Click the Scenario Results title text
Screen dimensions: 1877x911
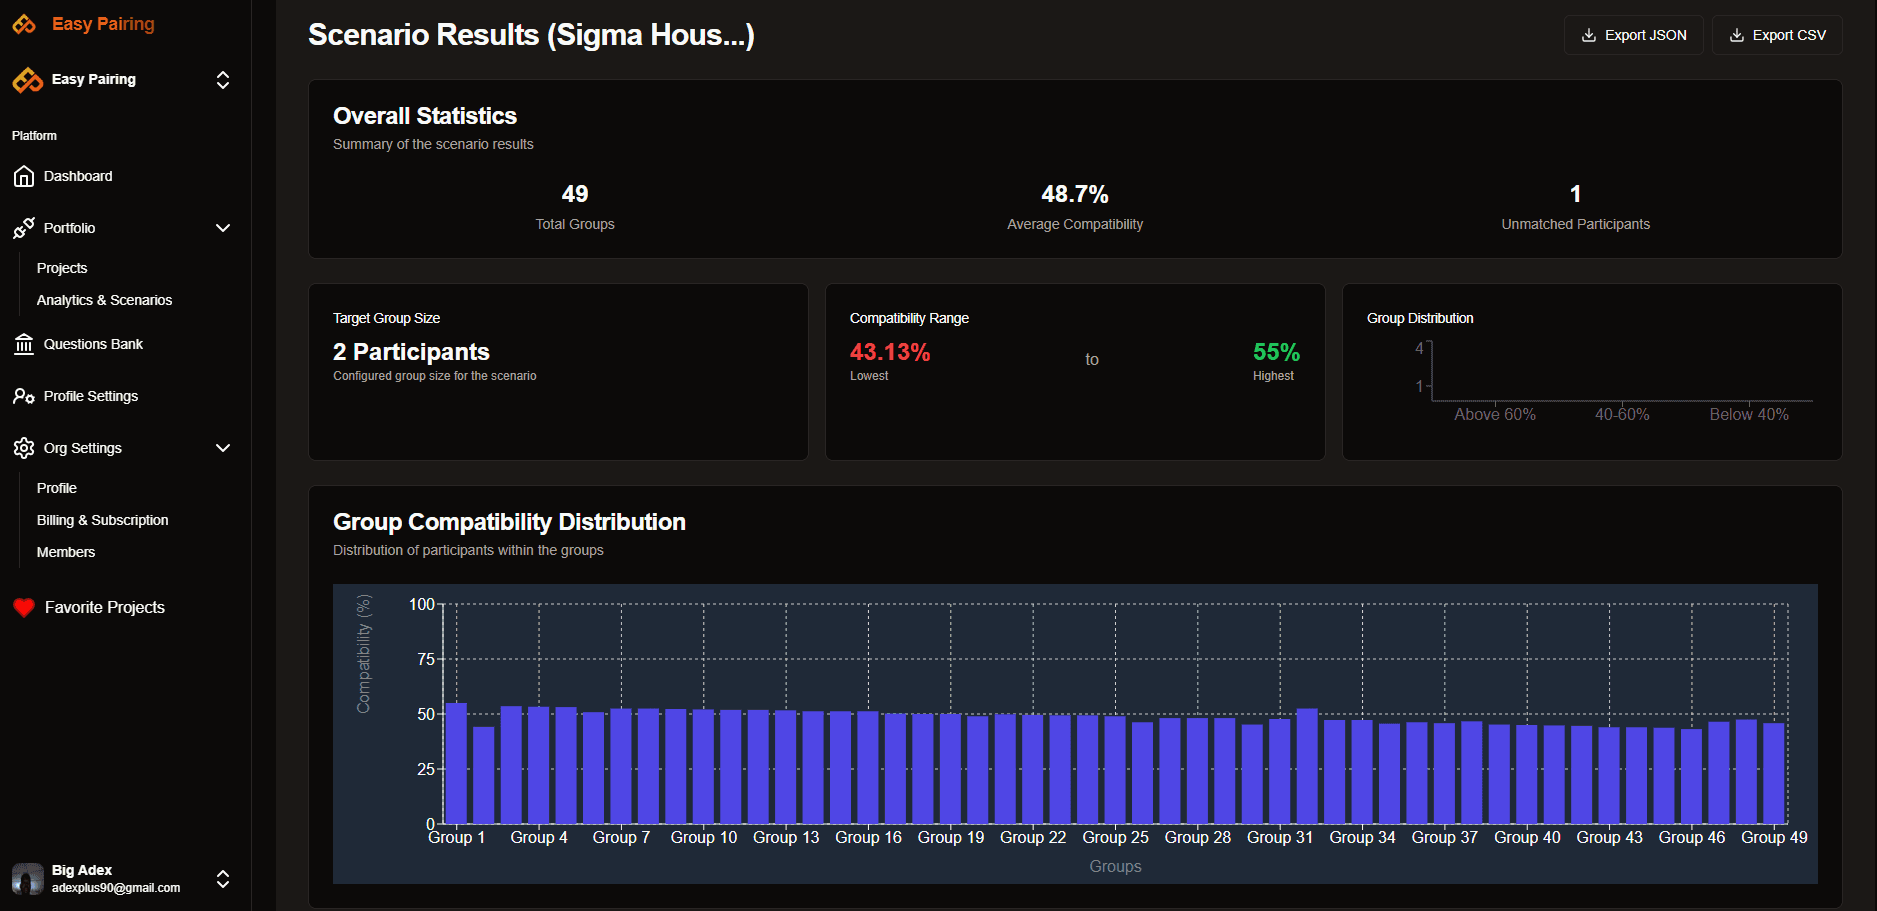[531, 34]
